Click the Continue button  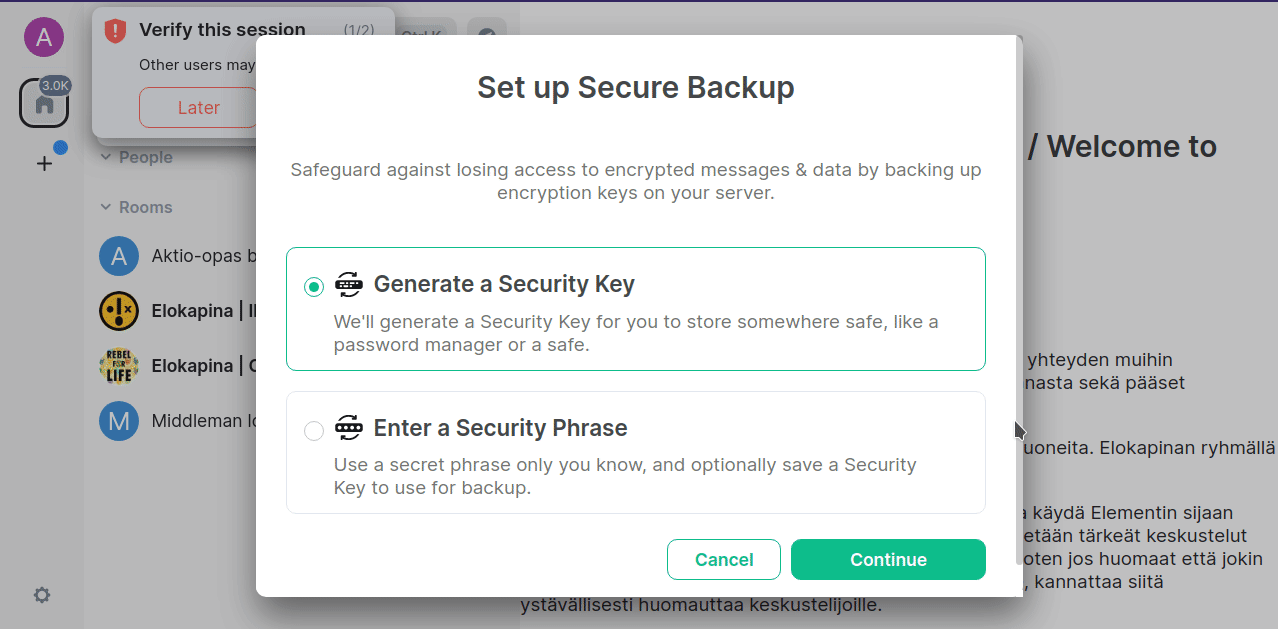click(x=888, y=560)
